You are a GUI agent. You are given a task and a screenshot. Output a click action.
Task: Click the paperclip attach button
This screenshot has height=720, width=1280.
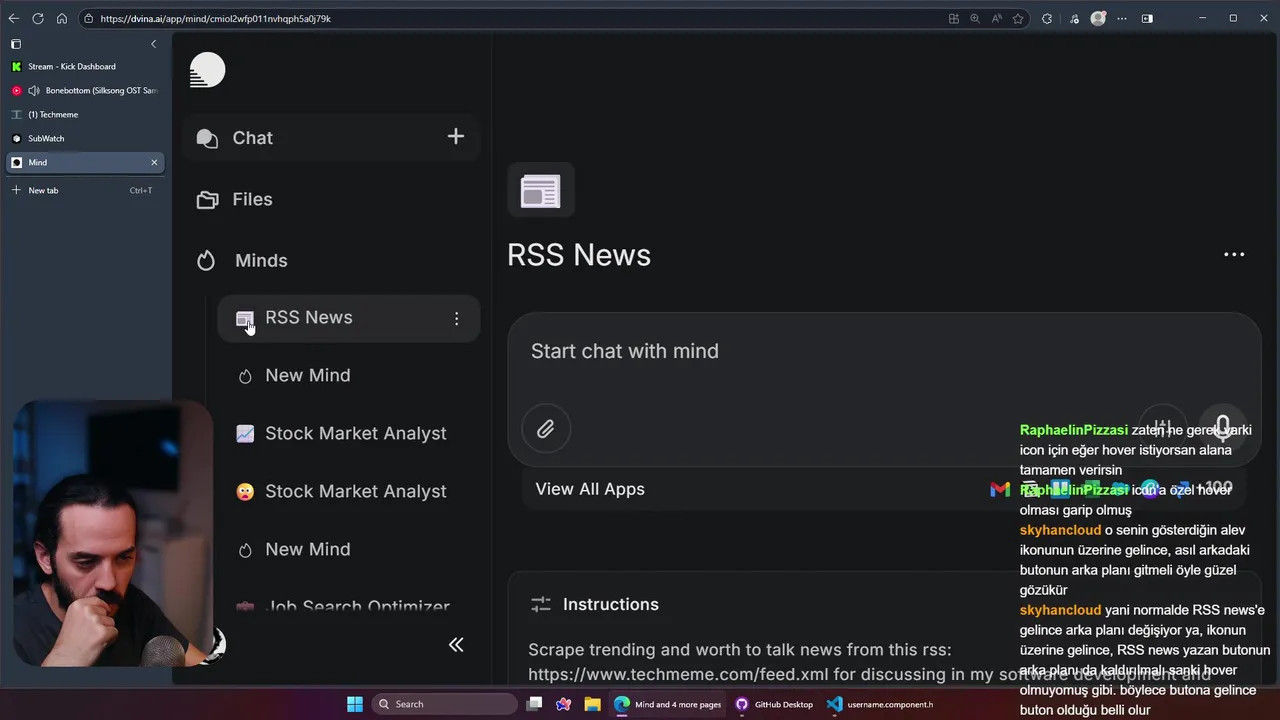coord(546,429)
